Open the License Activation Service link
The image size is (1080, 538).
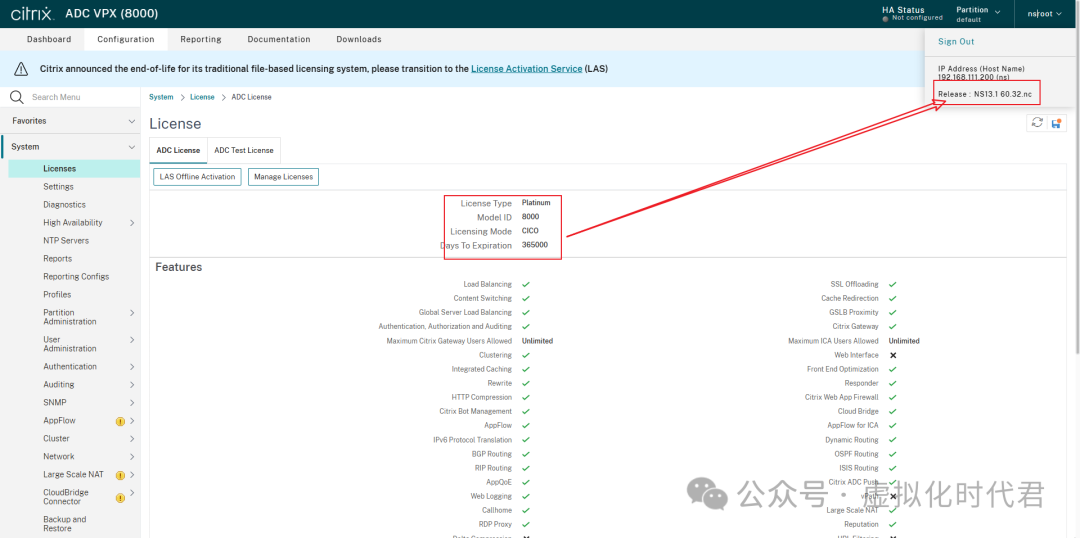coord(526,69)
